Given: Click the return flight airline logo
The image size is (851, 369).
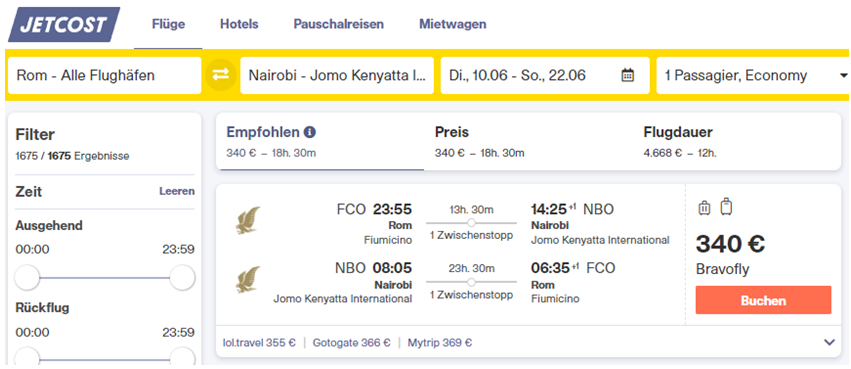Looking at the screenshot, I should 247,279.
